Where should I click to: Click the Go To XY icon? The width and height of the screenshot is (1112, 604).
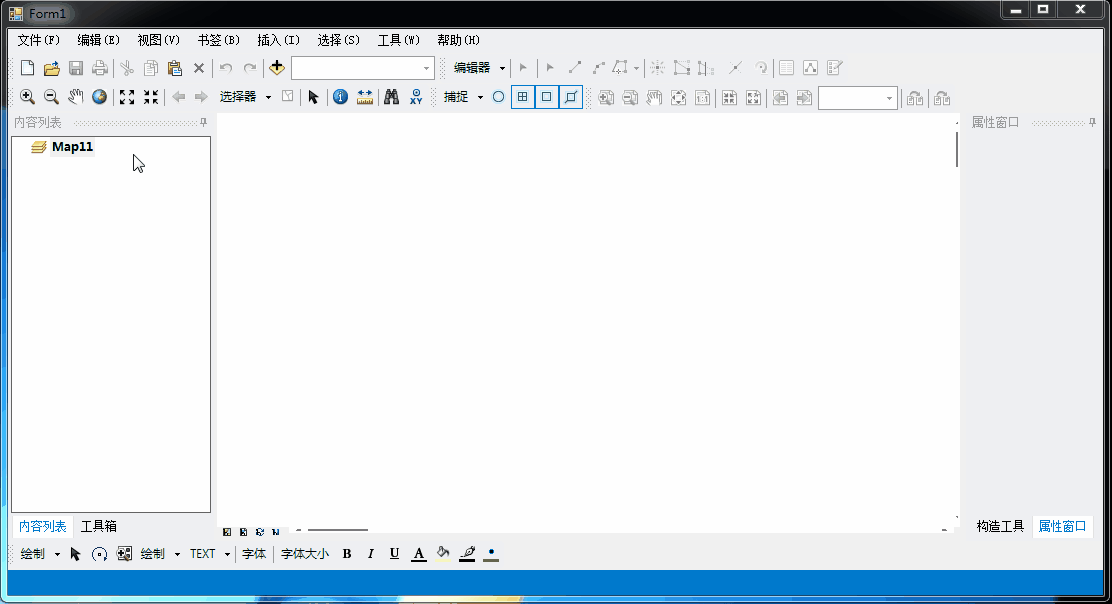[x=416, y=97]
